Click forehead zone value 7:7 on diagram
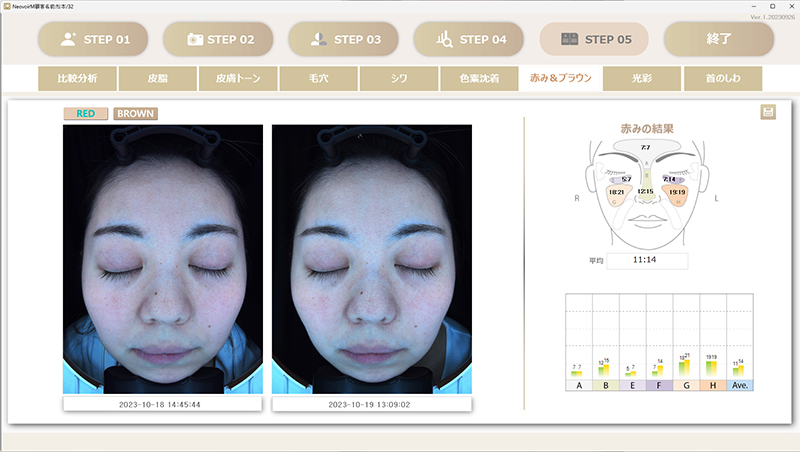The width and height of the screenshot is (800, 452). click(x=645, y=147)
